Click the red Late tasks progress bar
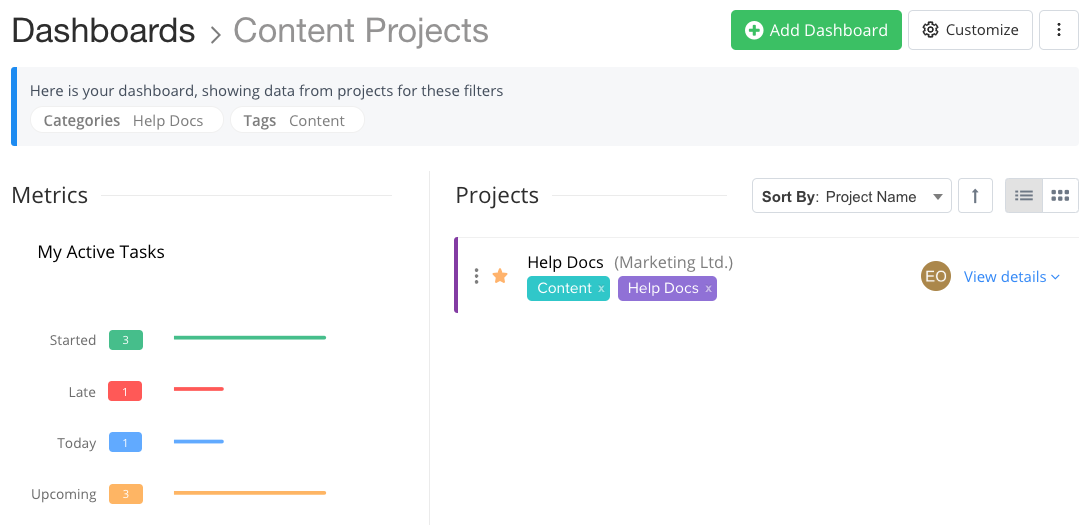The height and width of the screenshot is (525, 1087). click(199, 389)
